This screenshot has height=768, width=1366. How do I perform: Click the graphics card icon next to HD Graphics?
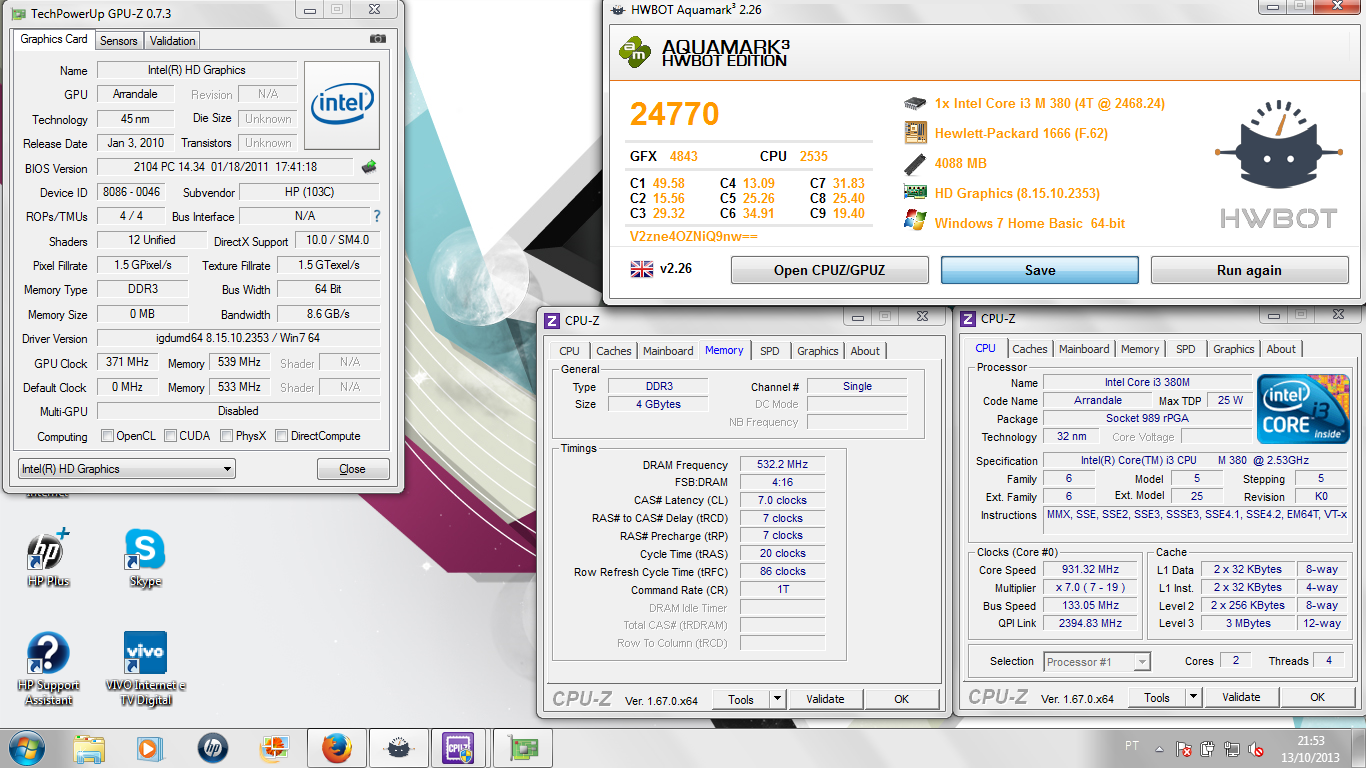(915, 193)
